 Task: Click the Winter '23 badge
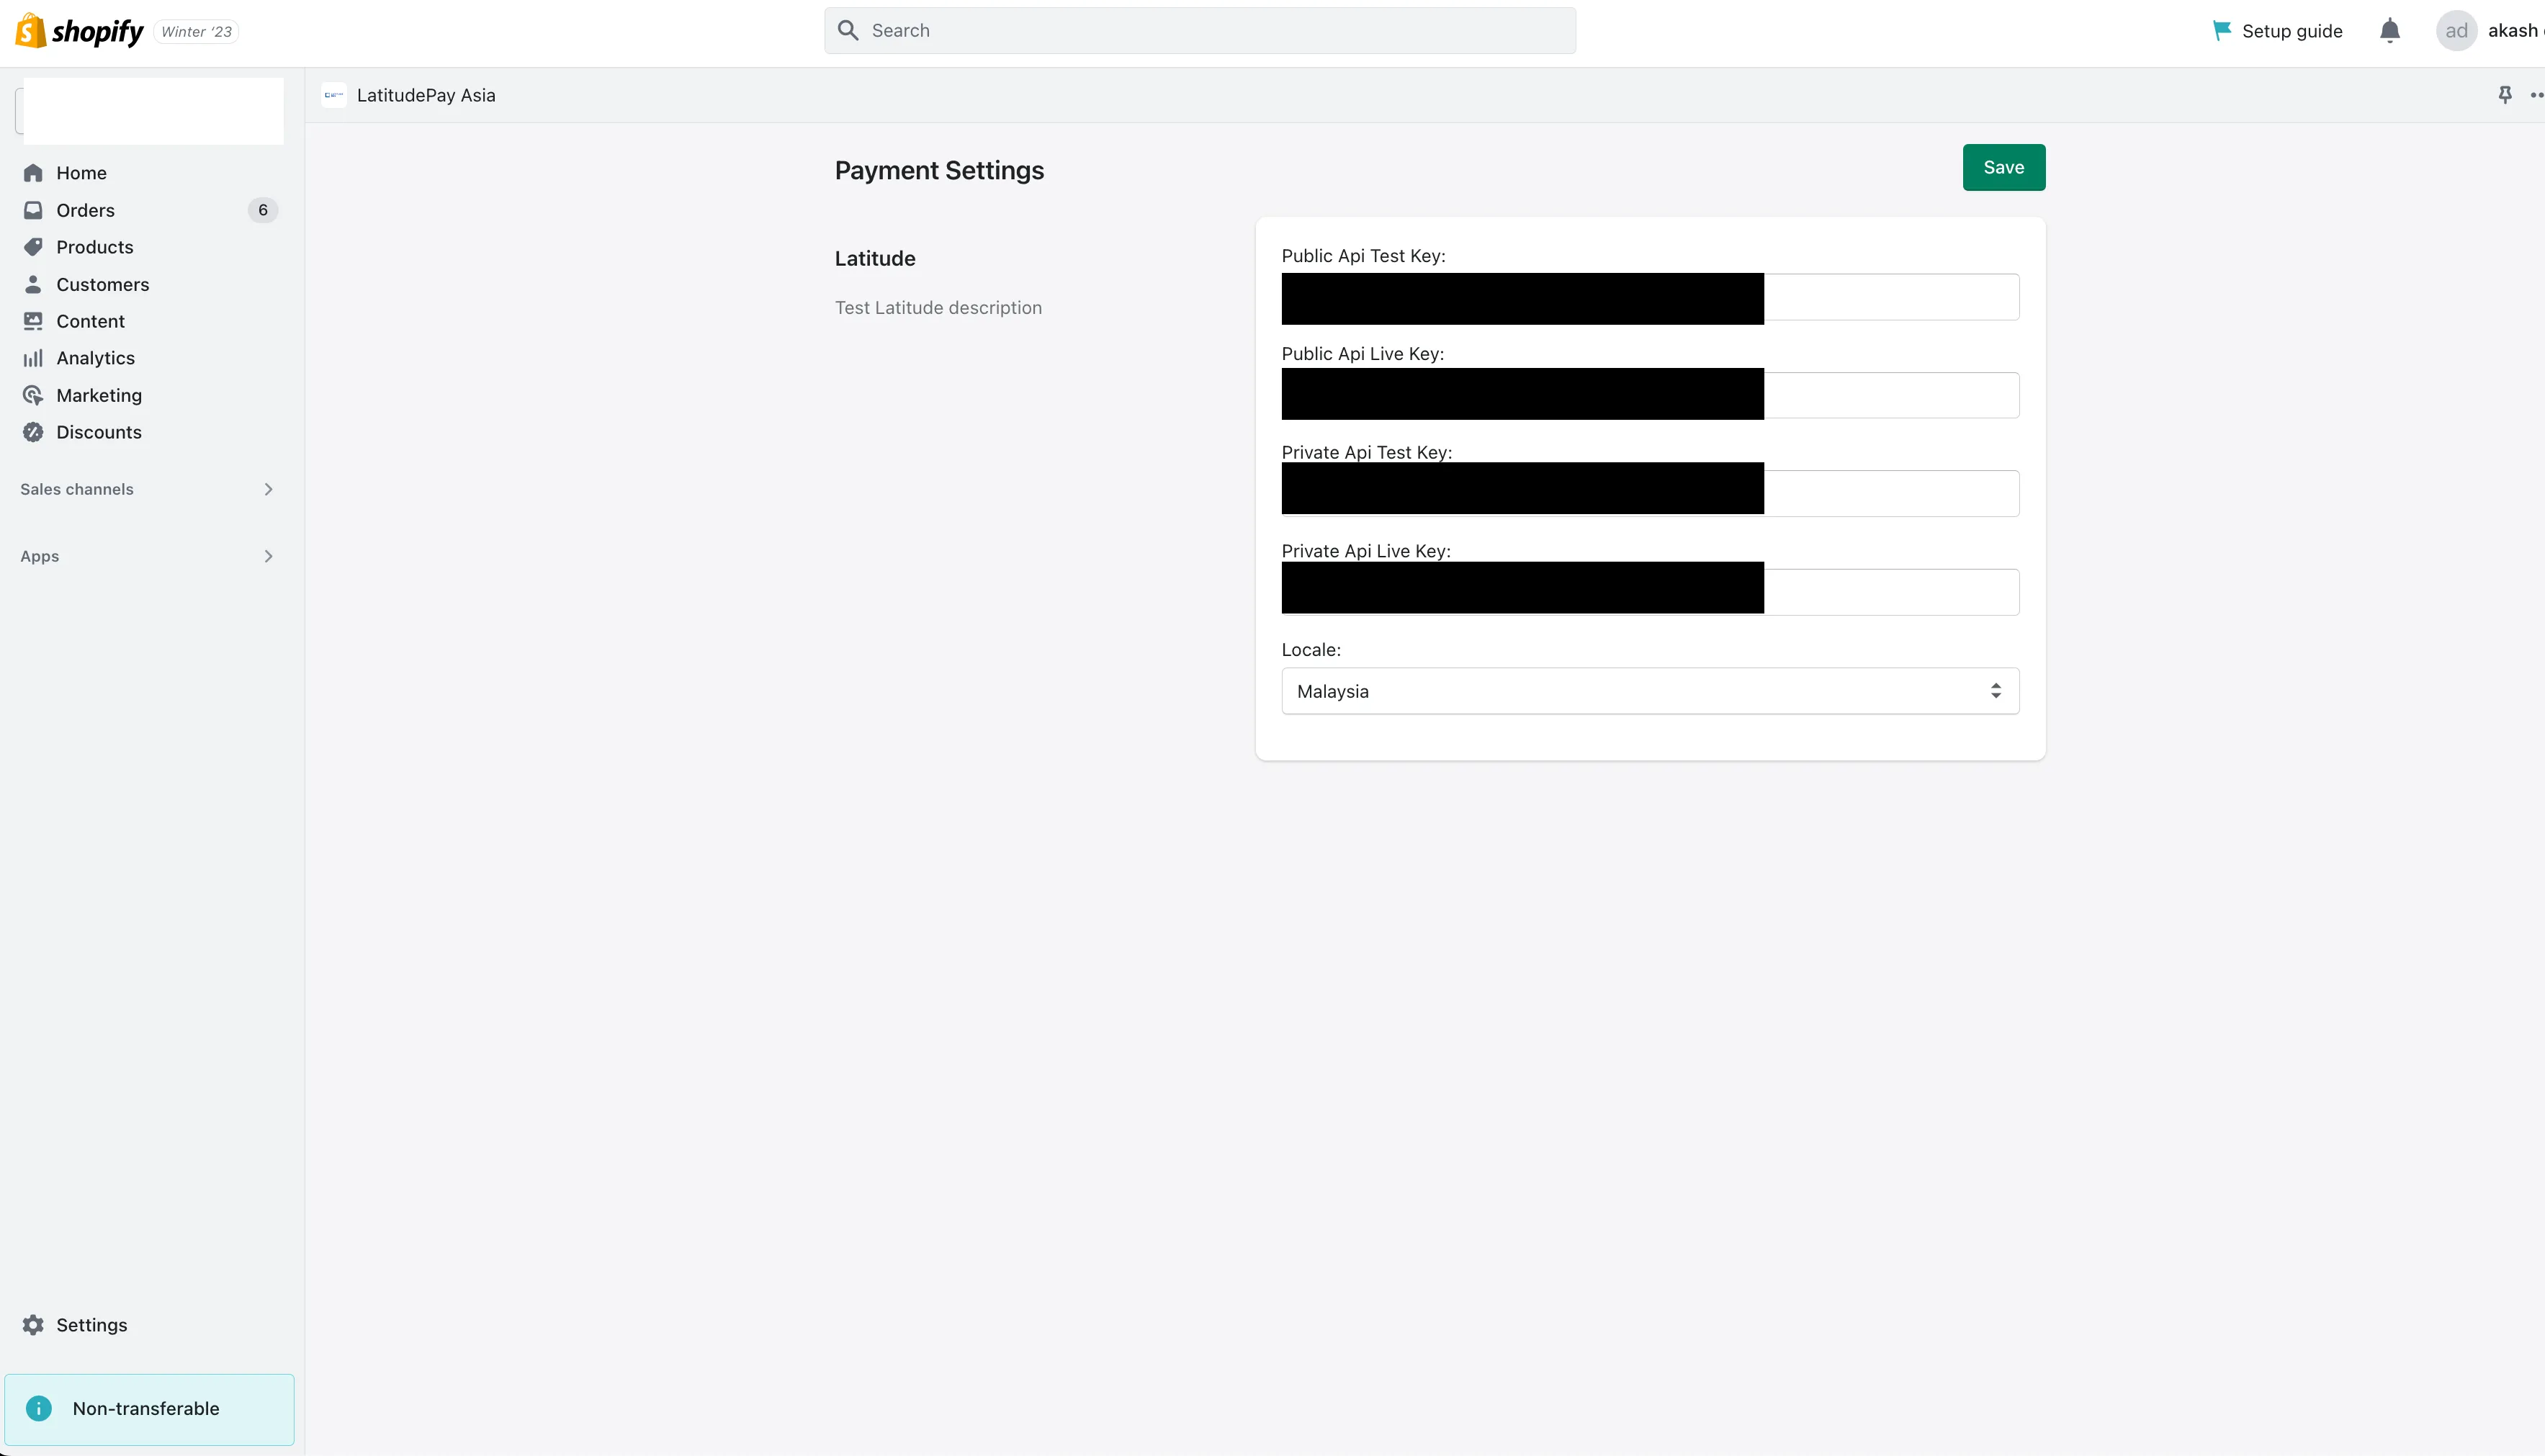[196, 32]
